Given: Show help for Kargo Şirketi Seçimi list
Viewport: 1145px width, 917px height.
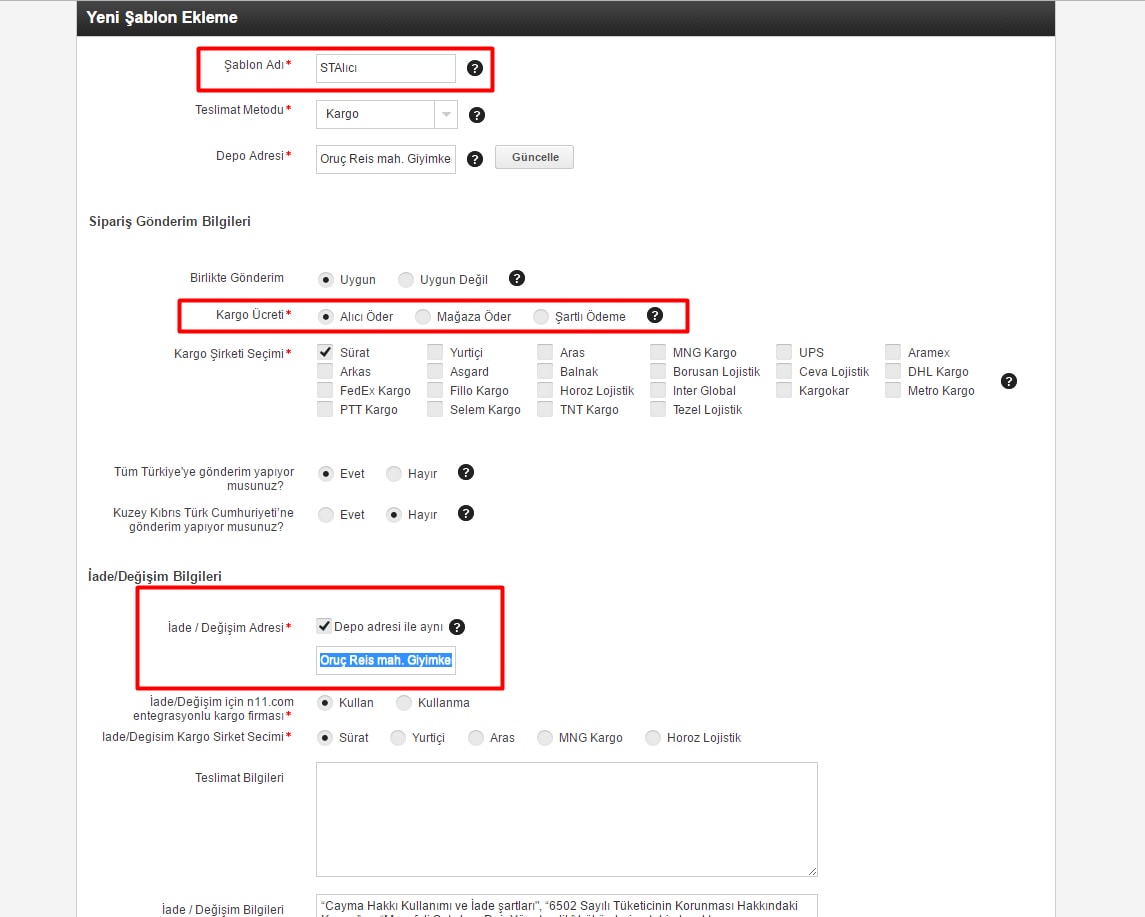Looking at the screenshot, I should coord(1009,381).
